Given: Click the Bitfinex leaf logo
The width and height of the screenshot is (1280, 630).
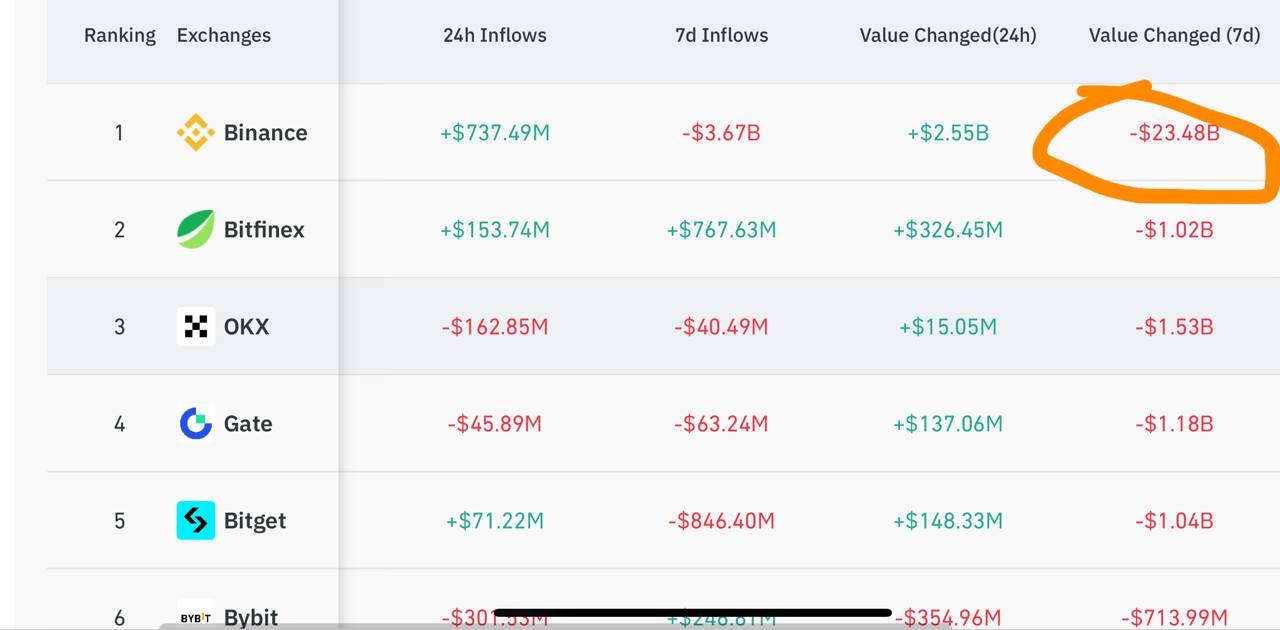Looking at the screenshot, I should coord(195,229).
